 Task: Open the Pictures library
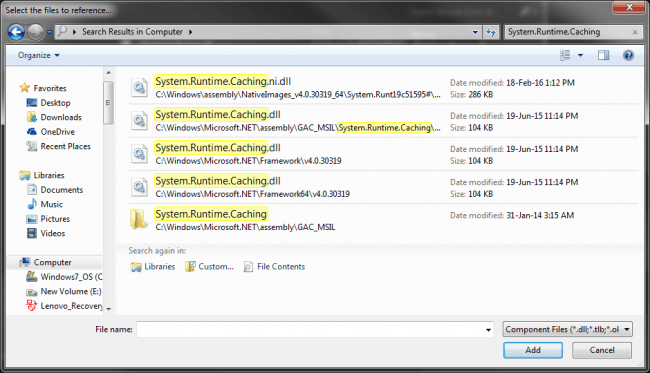[x=55, y=218]
